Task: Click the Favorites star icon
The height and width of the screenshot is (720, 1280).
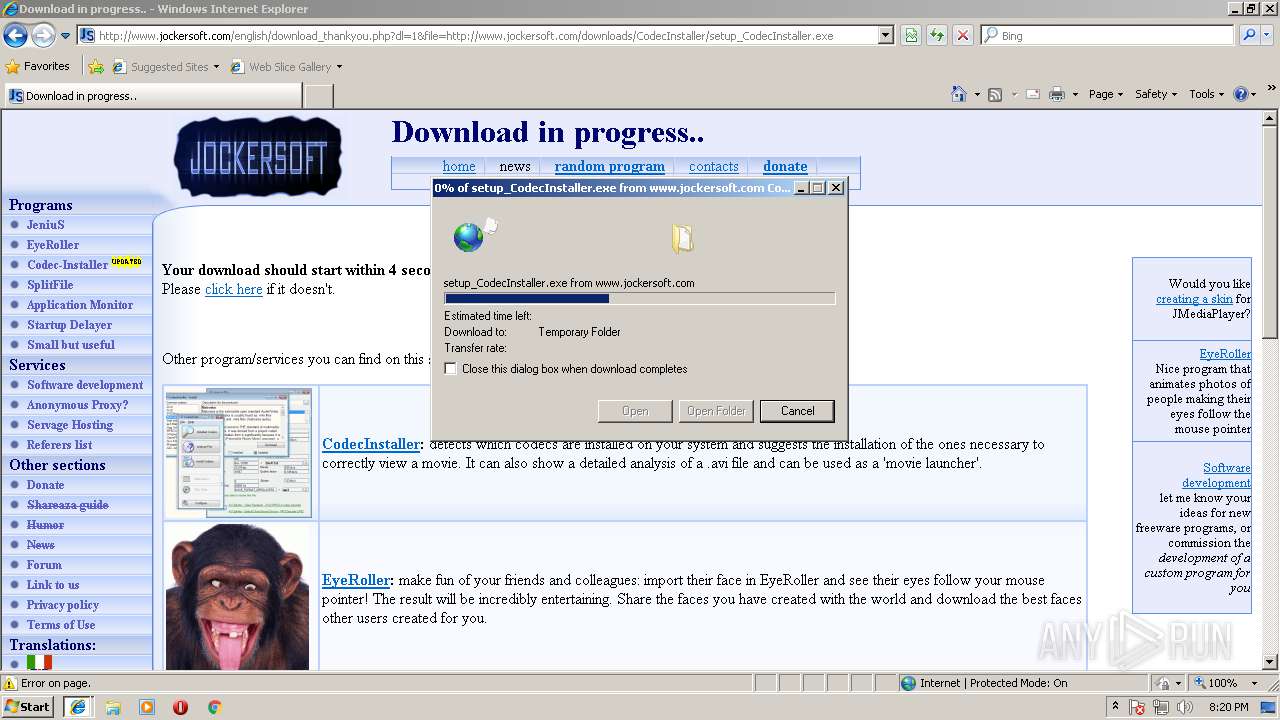Action: pyautogui.click(x=13, y=67)
